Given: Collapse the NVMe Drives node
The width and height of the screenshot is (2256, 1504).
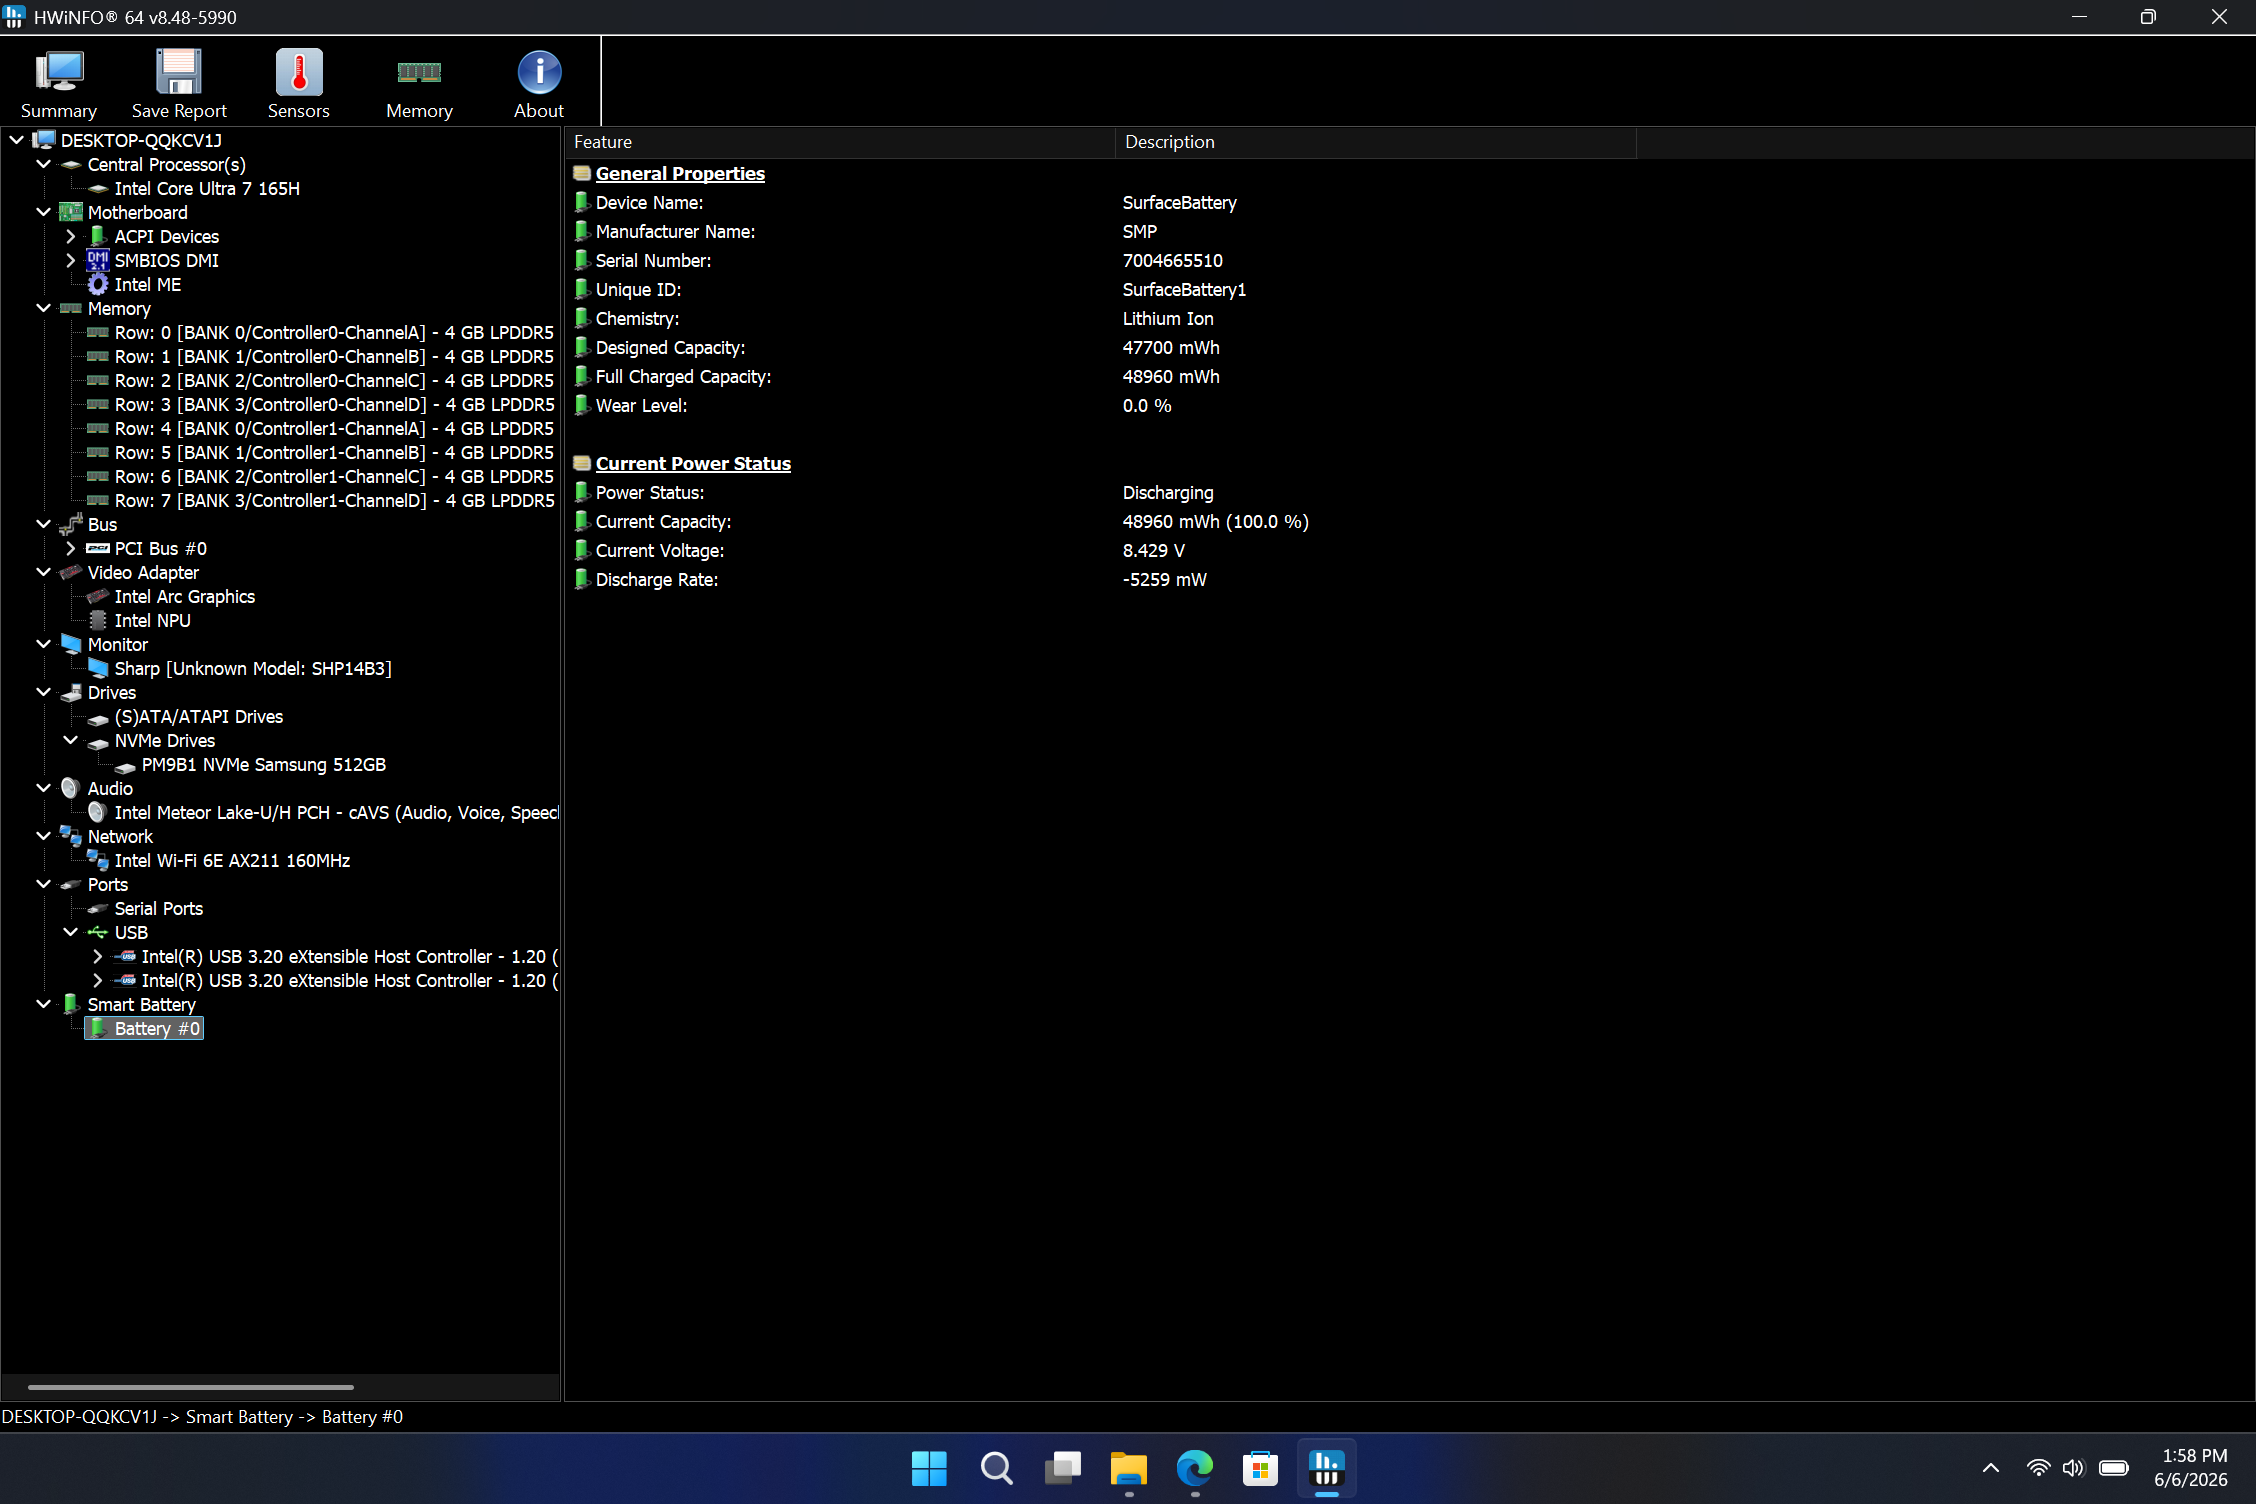Looking at the screenshot, I should coord(71,740).
